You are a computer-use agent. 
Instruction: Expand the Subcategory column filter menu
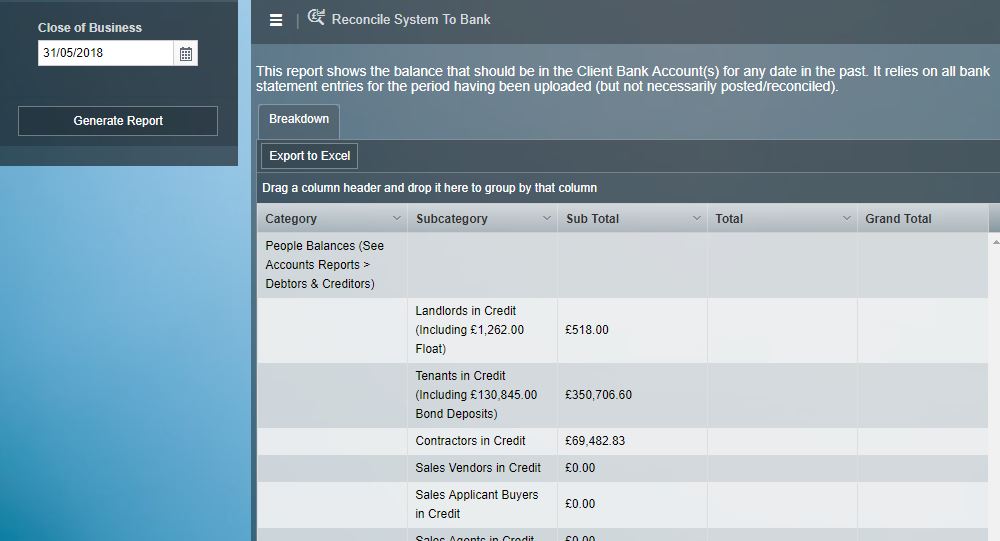(546, 219)
